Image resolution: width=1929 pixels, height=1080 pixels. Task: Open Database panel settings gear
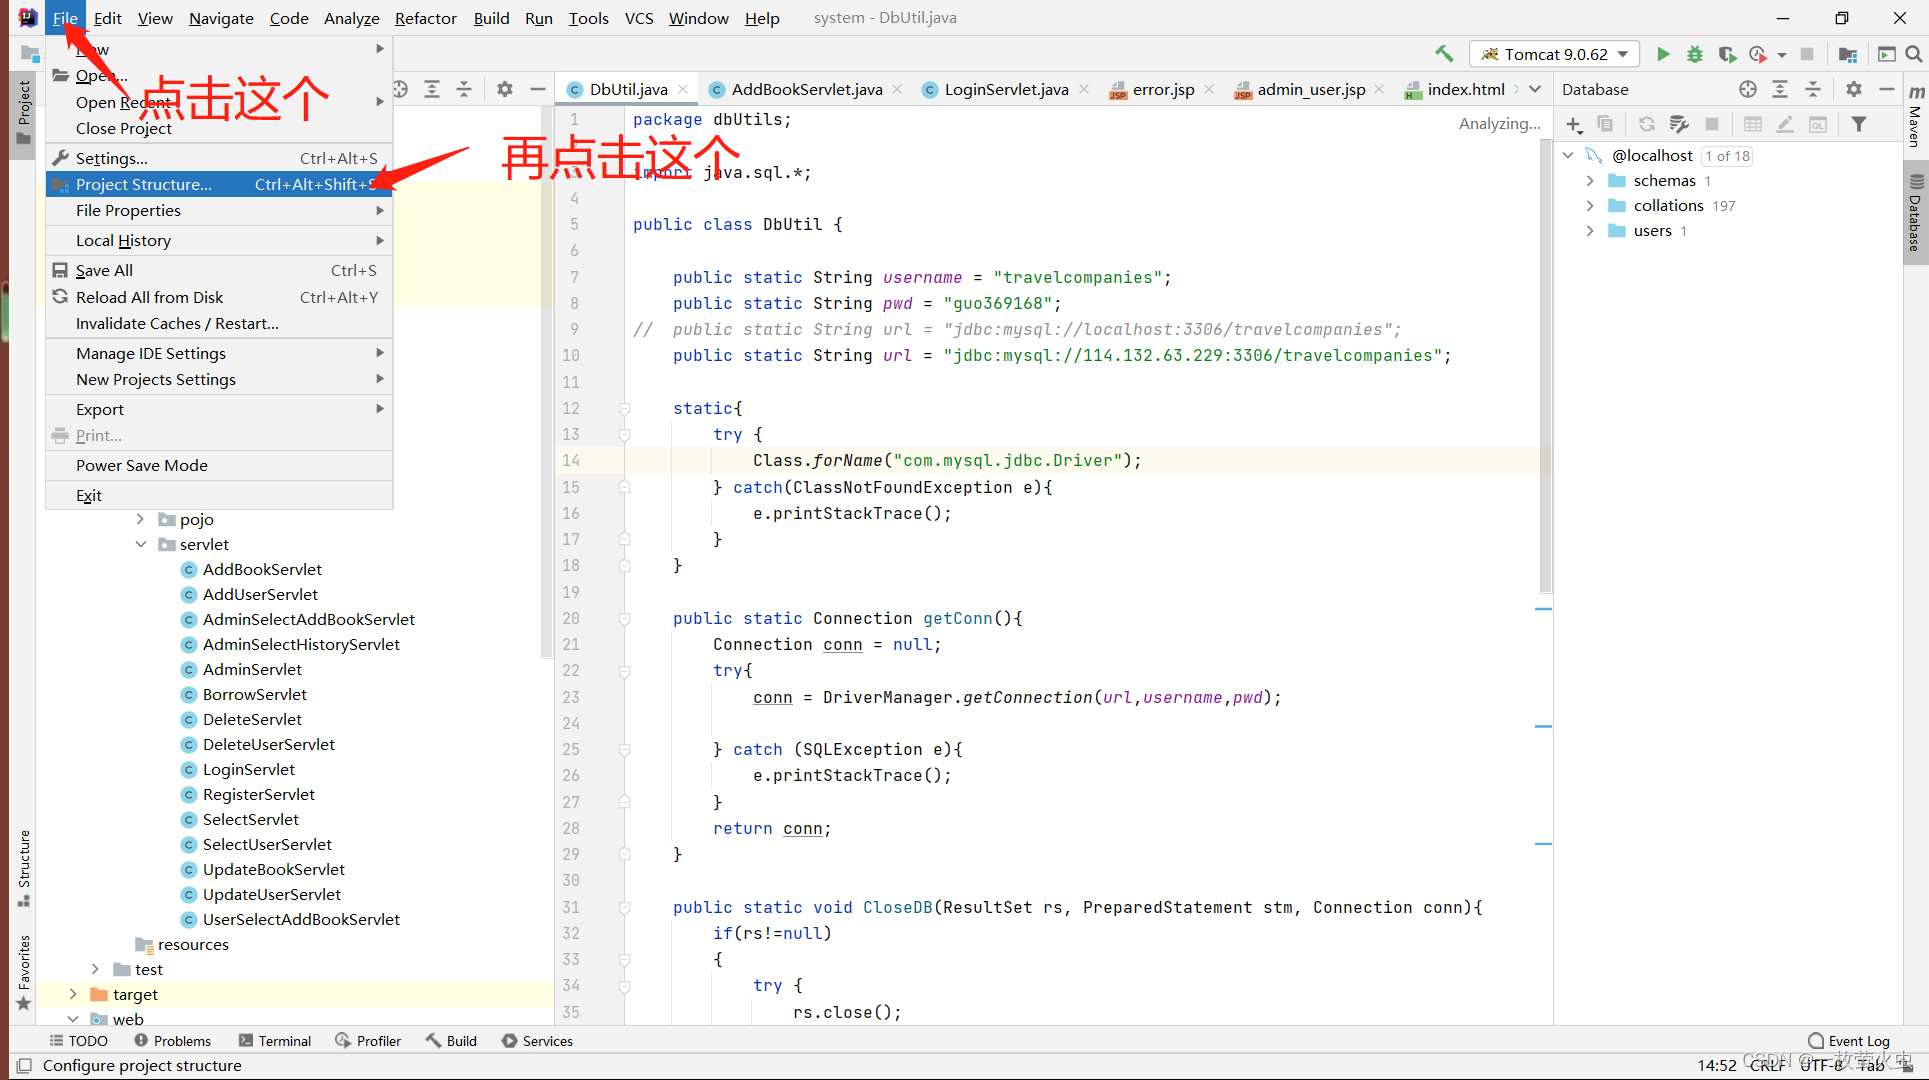point(1853,89)
